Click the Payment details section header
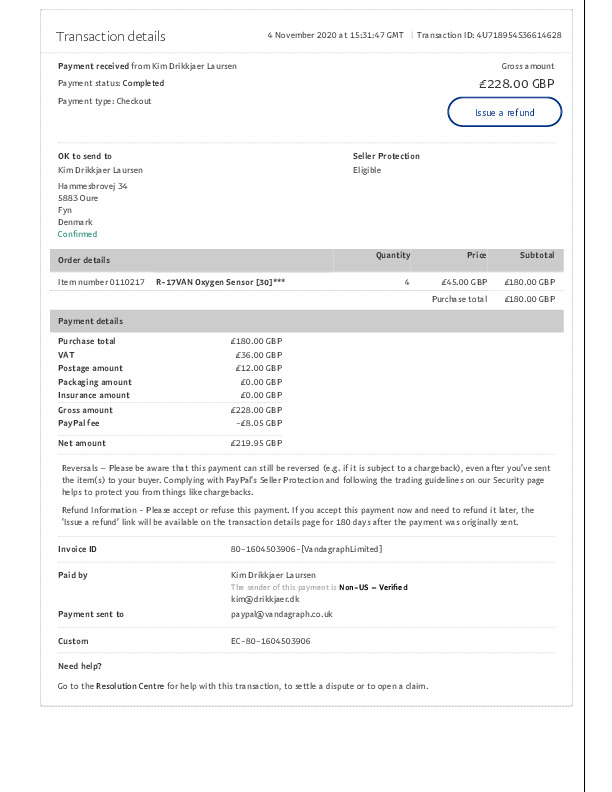 pyautogui.click(x=90, y=321)
